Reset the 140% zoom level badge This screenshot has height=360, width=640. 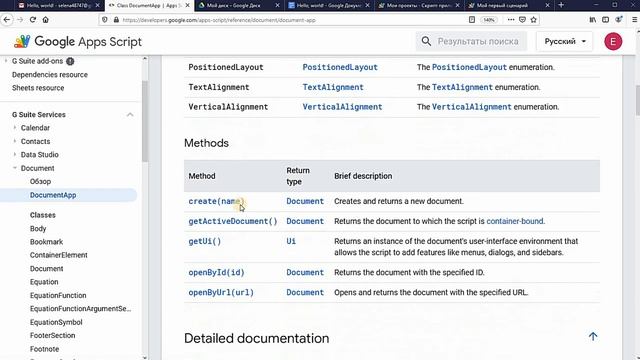489,20
